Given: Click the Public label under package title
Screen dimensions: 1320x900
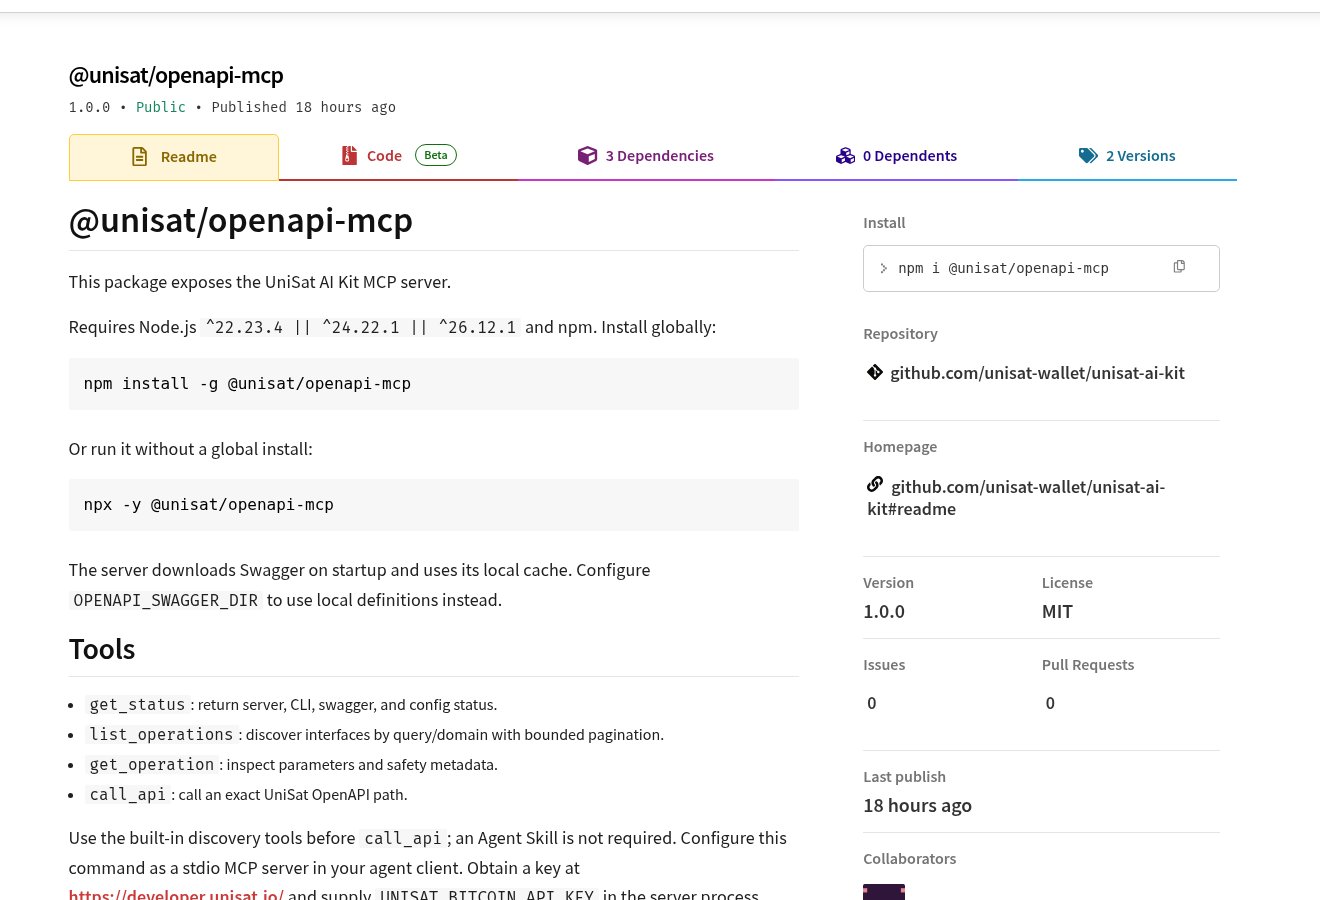Looking at the screenshot, I should point(161,107).
